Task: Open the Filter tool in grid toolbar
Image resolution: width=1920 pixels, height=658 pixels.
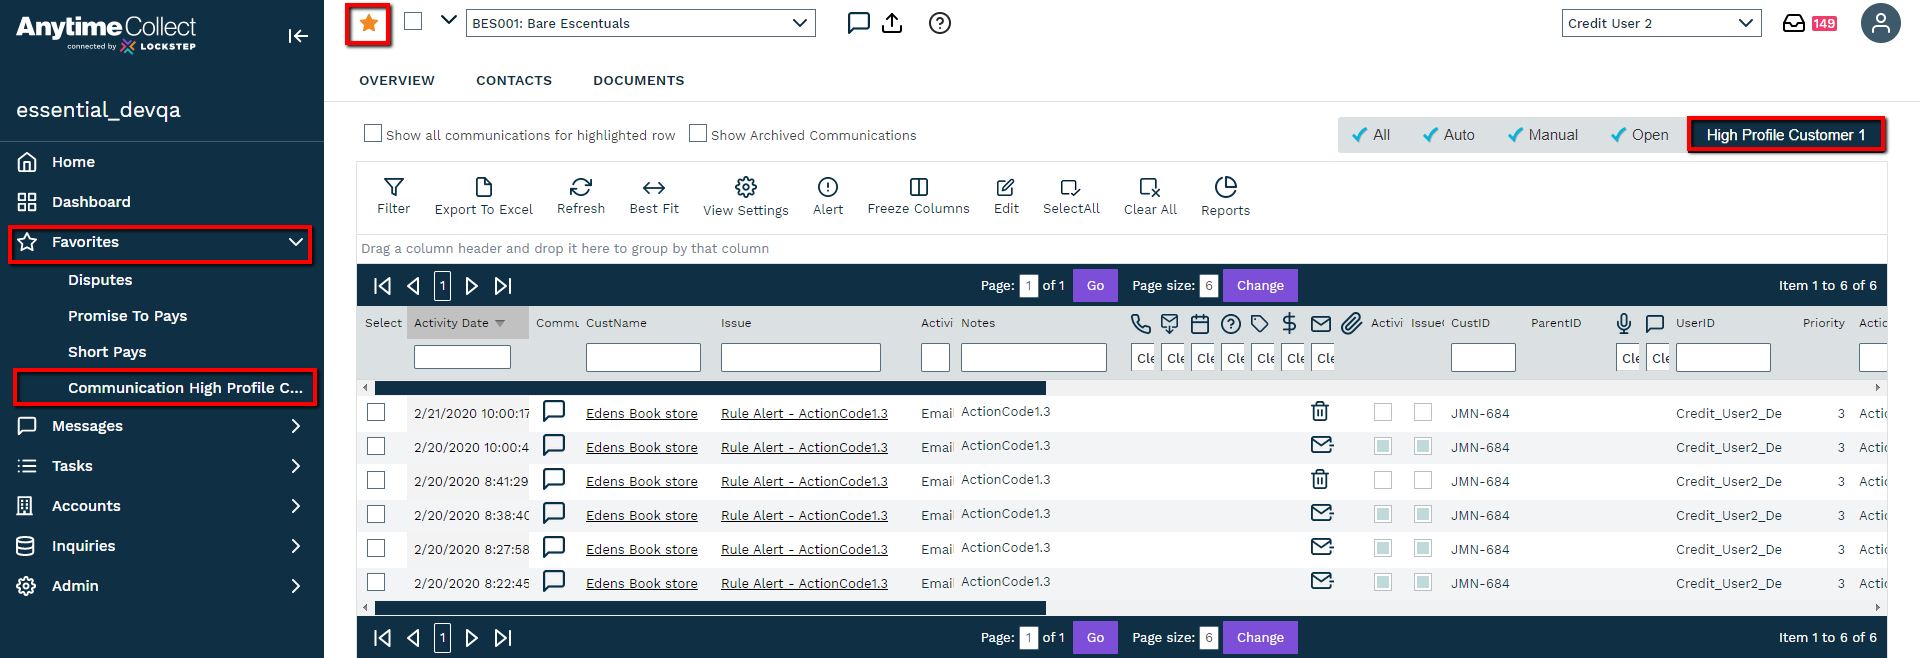Action: pyautogui.click(x=393, y=195)
